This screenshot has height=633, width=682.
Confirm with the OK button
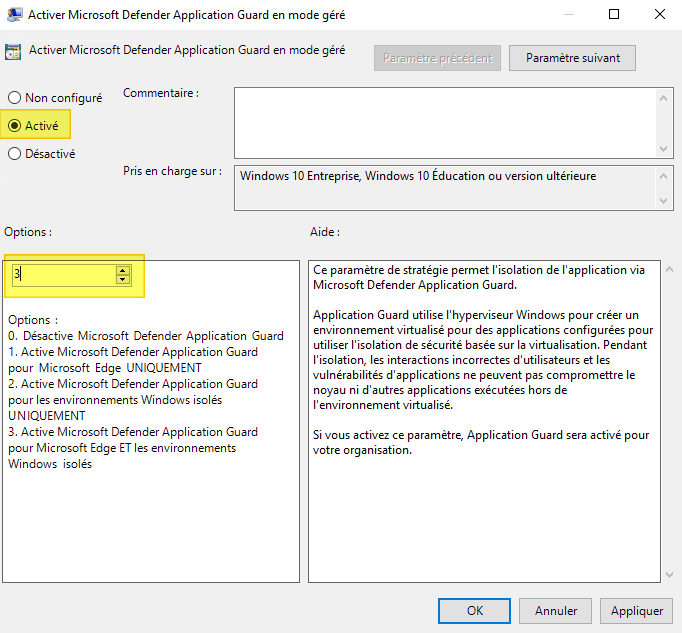click(475, 611)
